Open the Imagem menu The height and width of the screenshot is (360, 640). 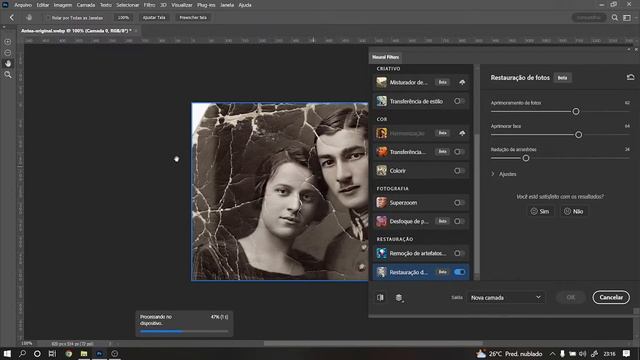click(x=63, y=5)
